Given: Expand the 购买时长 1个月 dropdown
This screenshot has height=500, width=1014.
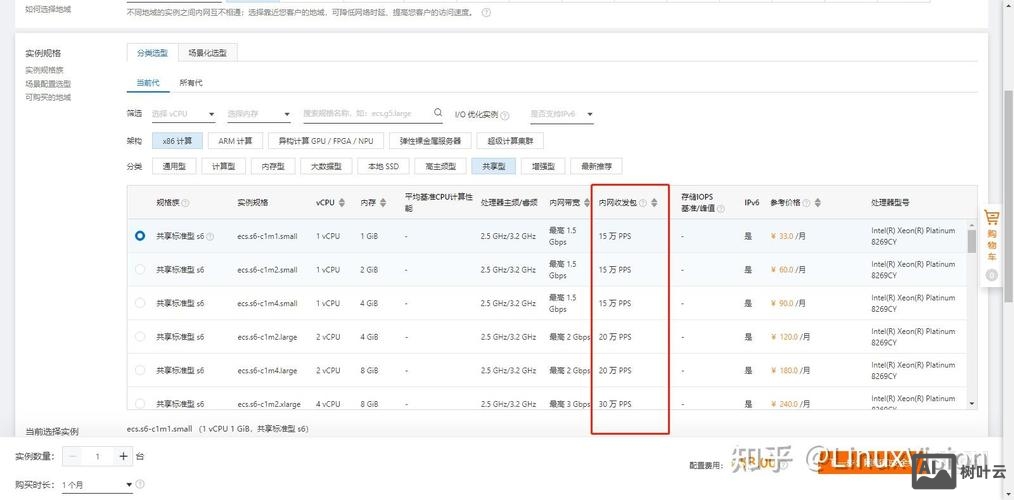Looking at the screenshot, I should [x=96, y=485].
